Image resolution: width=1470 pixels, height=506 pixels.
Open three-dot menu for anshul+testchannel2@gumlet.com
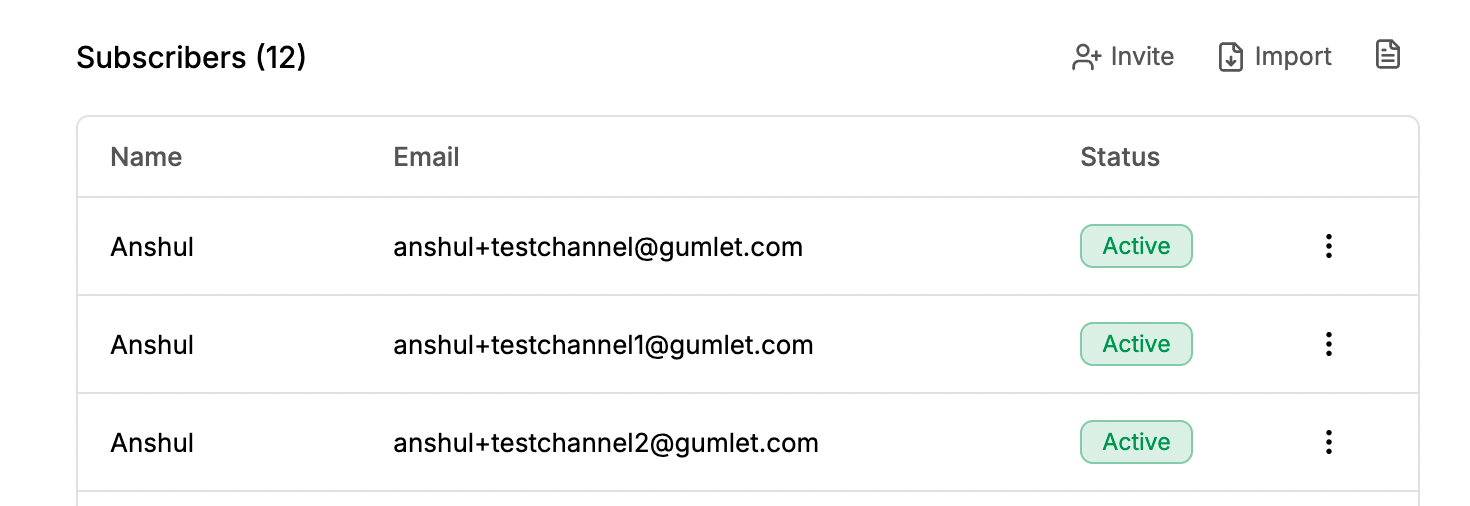point(1328,442)
